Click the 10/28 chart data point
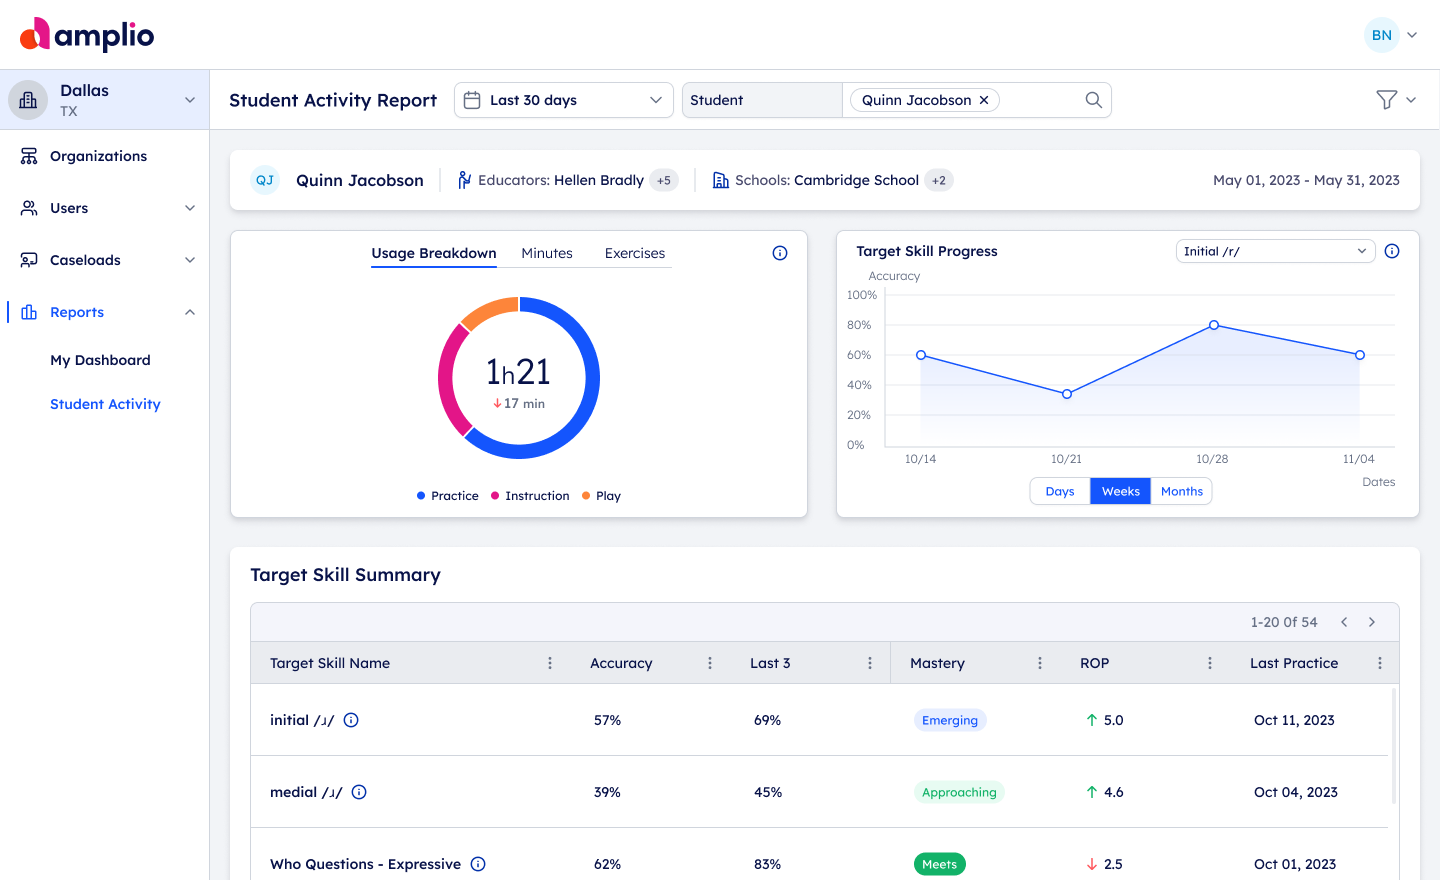 [x=1214, y=325]
